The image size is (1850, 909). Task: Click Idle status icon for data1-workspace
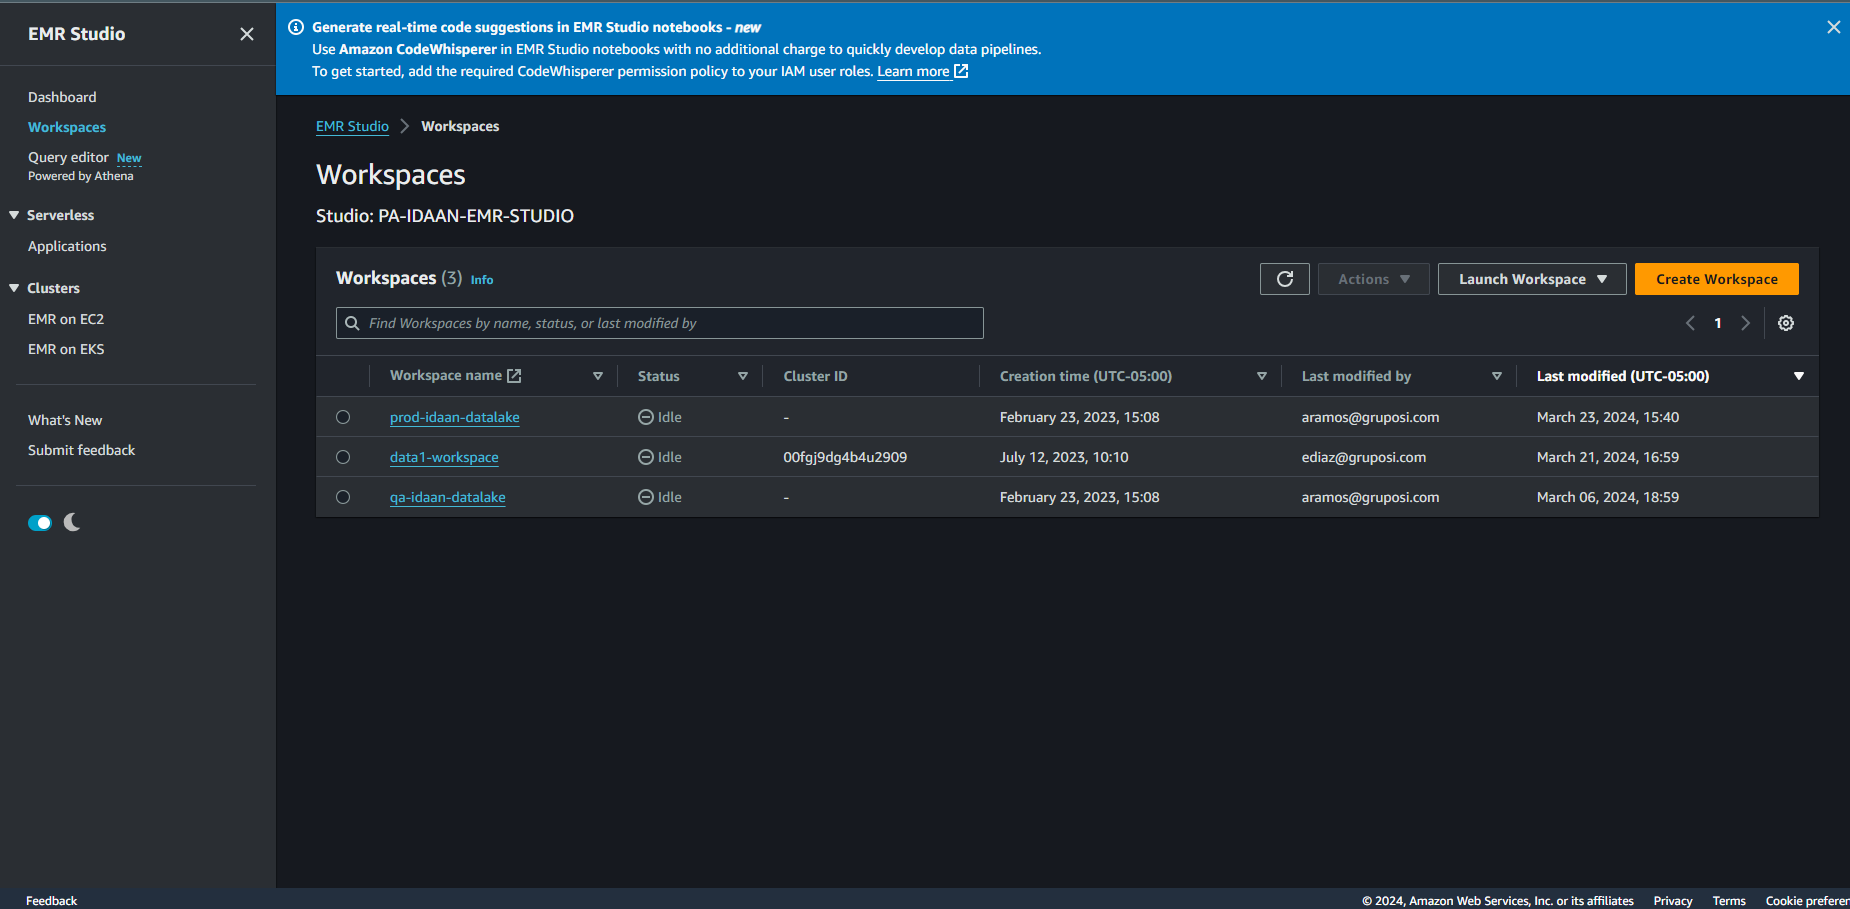click(x=646, y=457)
